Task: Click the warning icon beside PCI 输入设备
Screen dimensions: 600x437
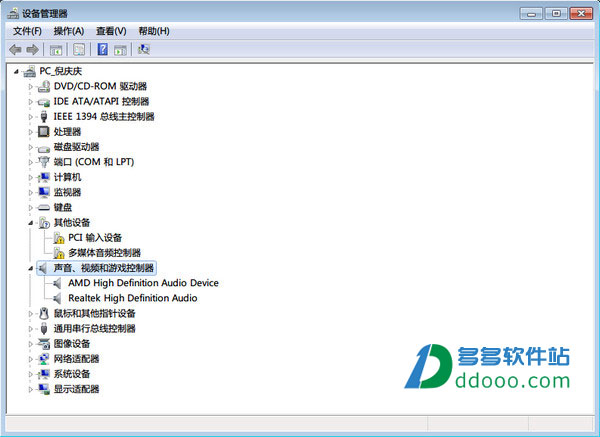Action: click(59, 238)
